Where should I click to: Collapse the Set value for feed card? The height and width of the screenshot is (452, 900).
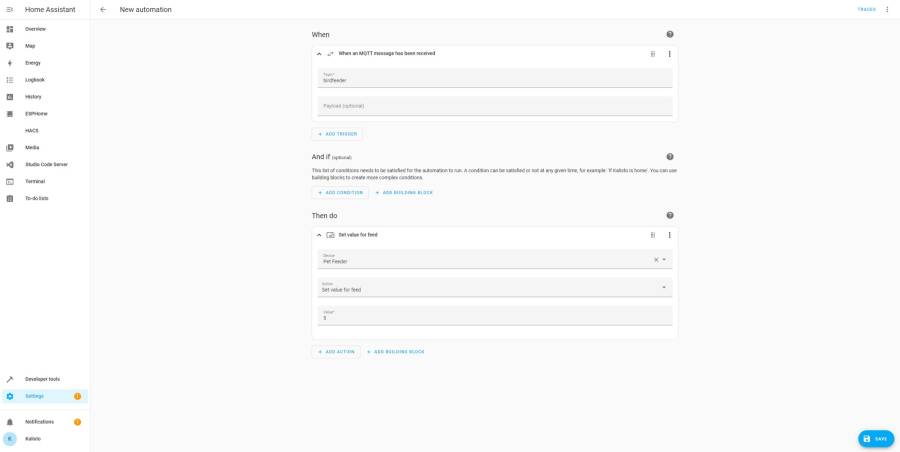319,235
